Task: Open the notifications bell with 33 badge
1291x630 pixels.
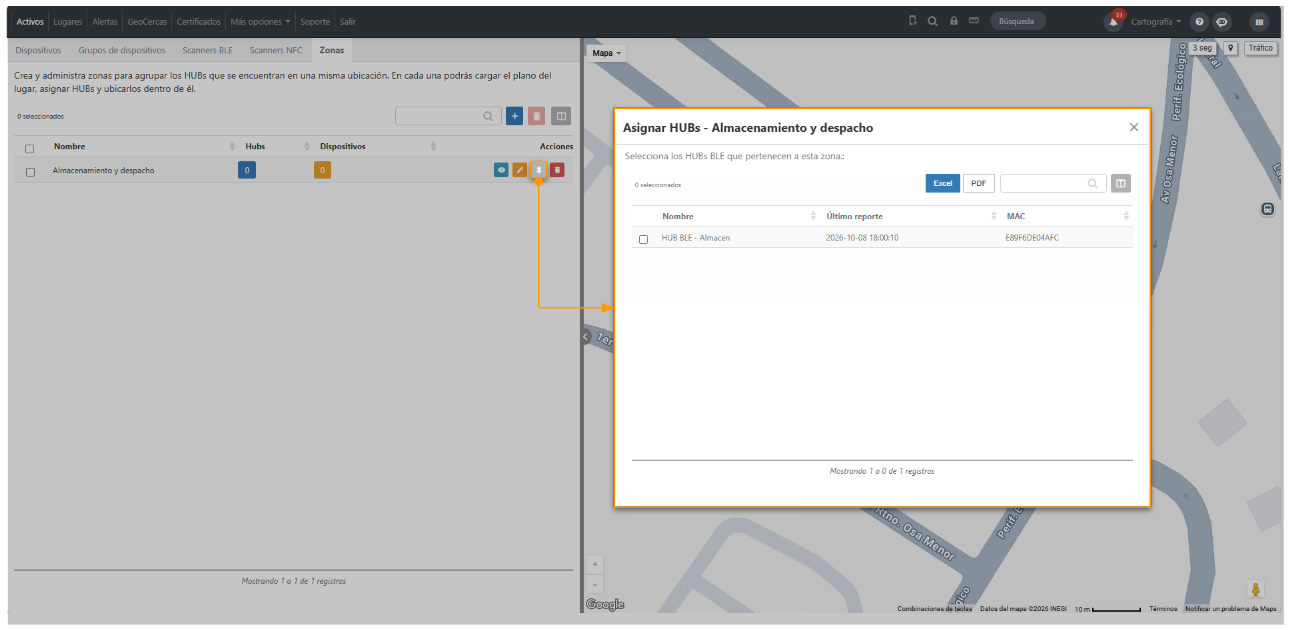Action: coord(1113,22)
